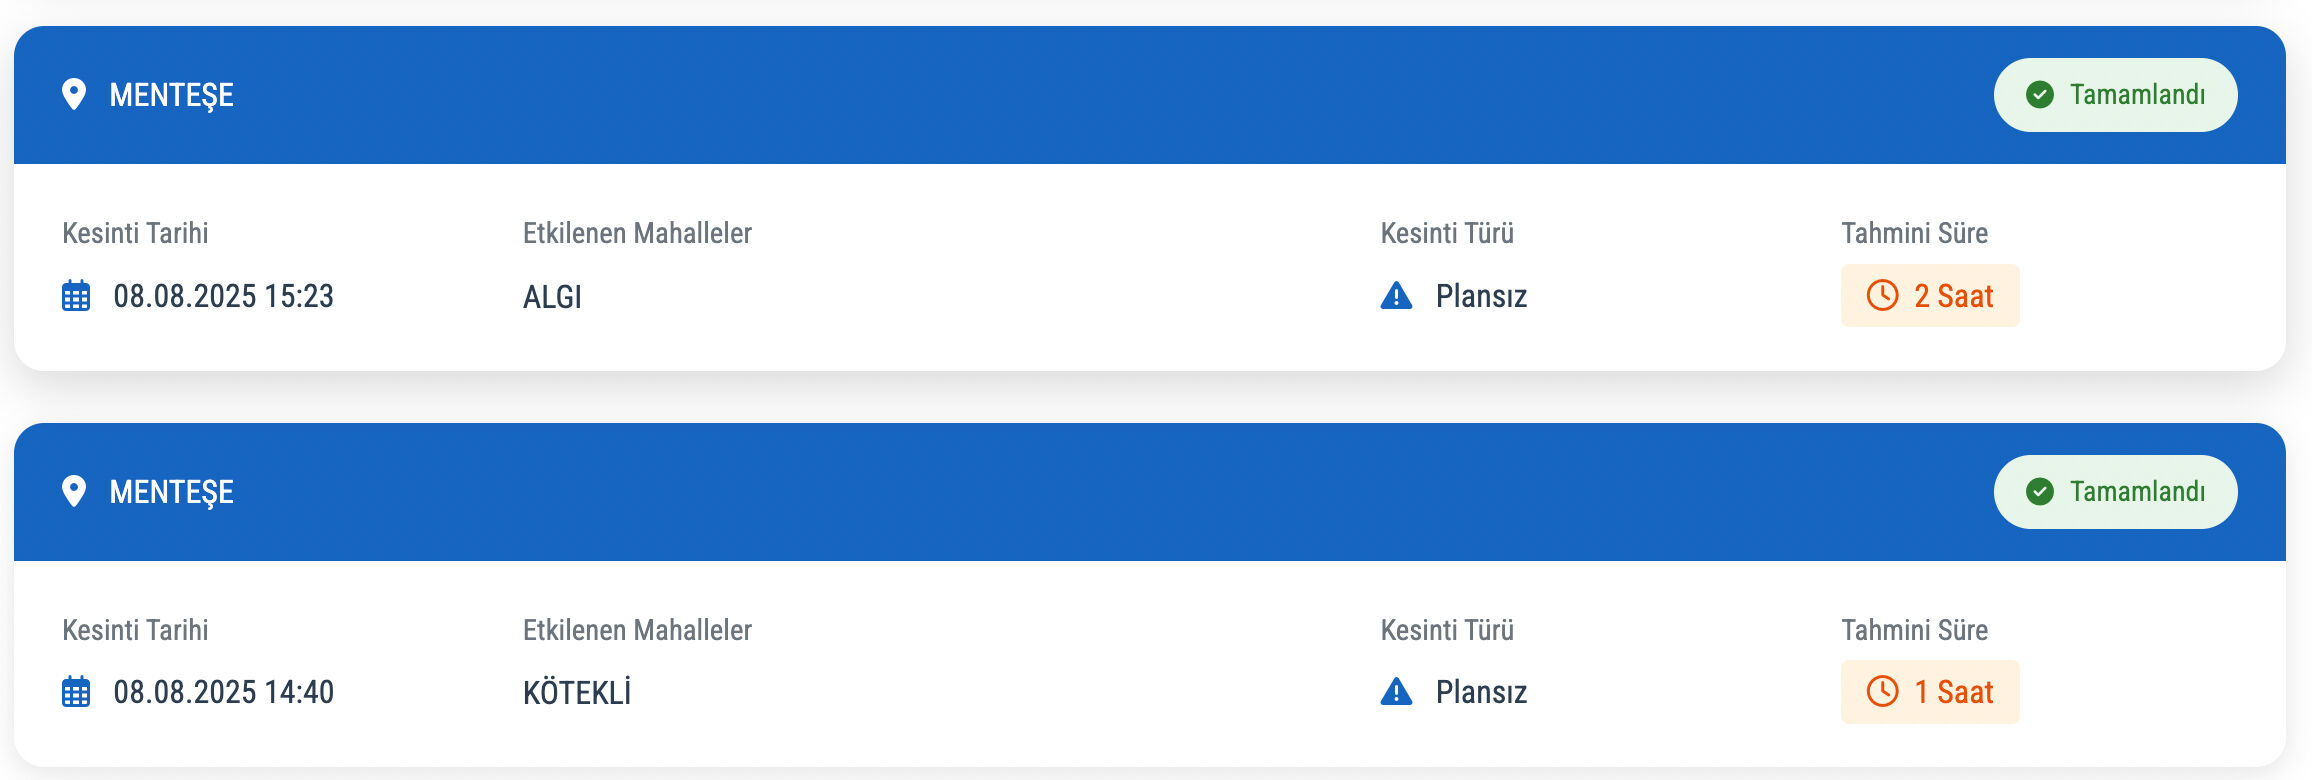The height and width of the screenshot is (780, 2312).
Task: Click the Plansız outage type in KÖTEKLİ card
Action: 1481,692
